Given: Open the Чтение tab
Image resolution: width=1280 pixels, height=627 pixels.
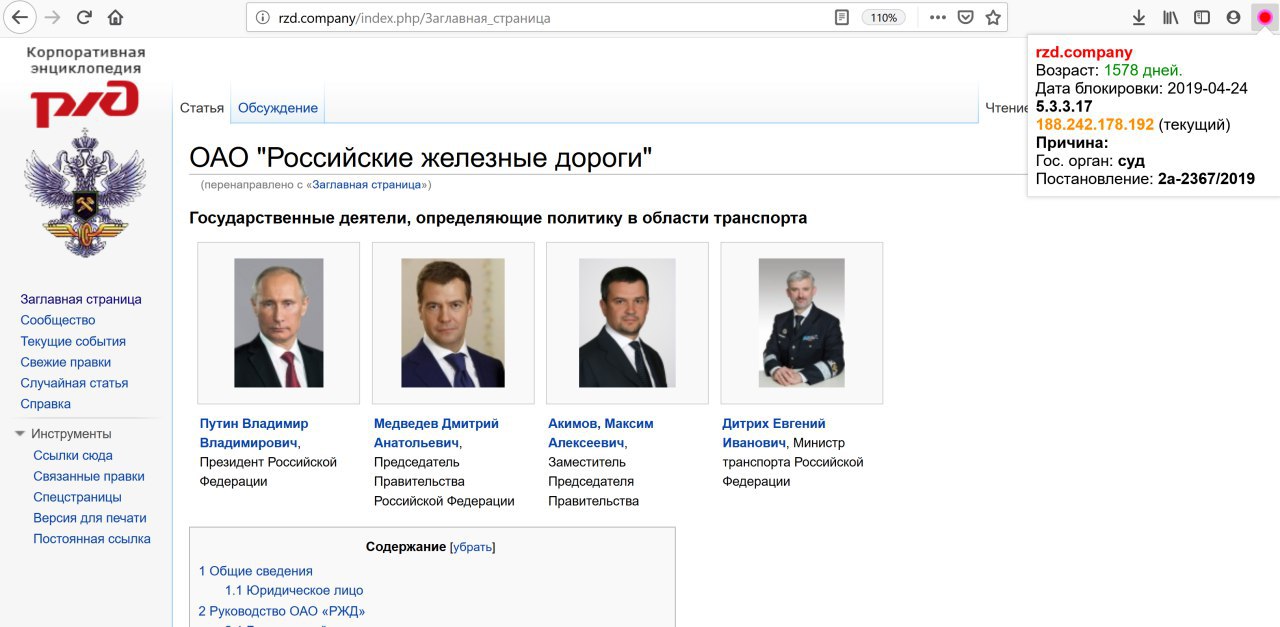Looking at the screenshot, I should coord(1006,108).
